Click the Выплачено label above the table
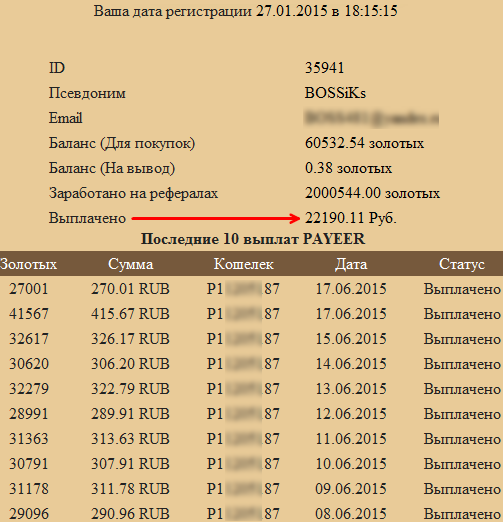The width and height of the screenshot is (503, 522). 87,218
